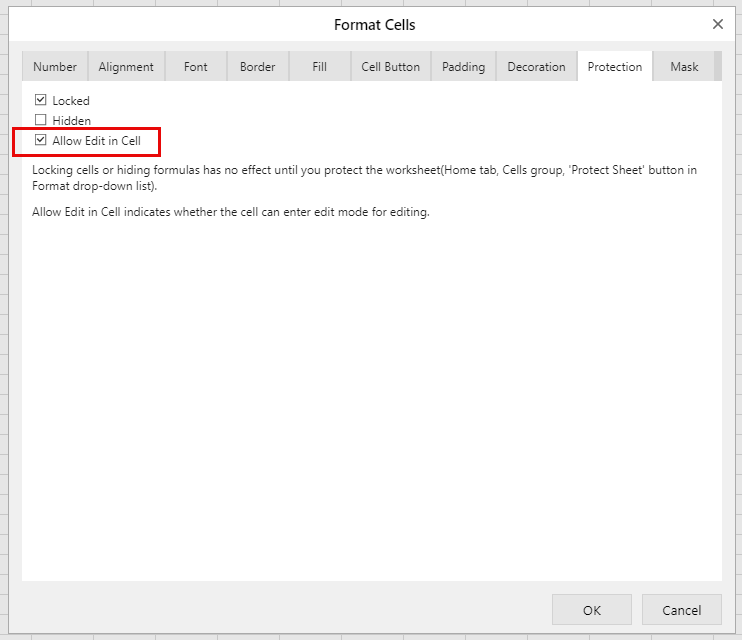Open the Alignment tab

point(126,67)
